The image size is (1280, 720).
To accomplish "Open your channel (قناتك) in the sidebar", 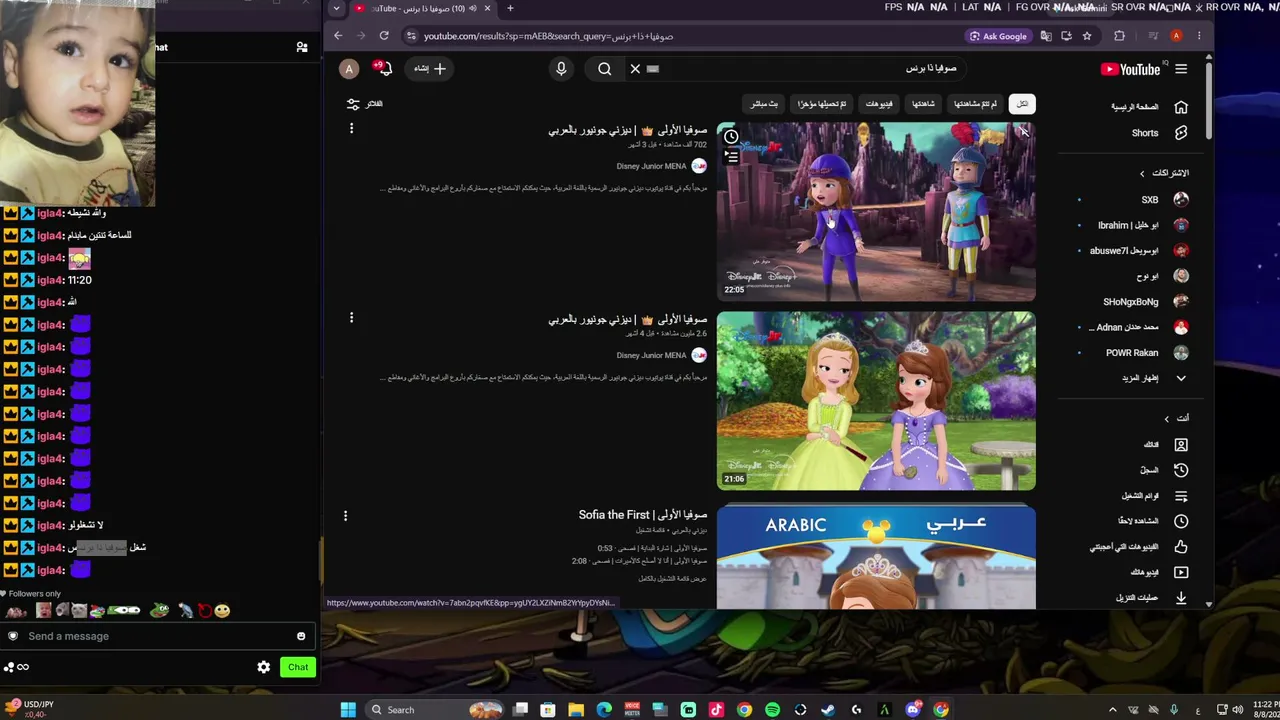I will click(1163, 444).
